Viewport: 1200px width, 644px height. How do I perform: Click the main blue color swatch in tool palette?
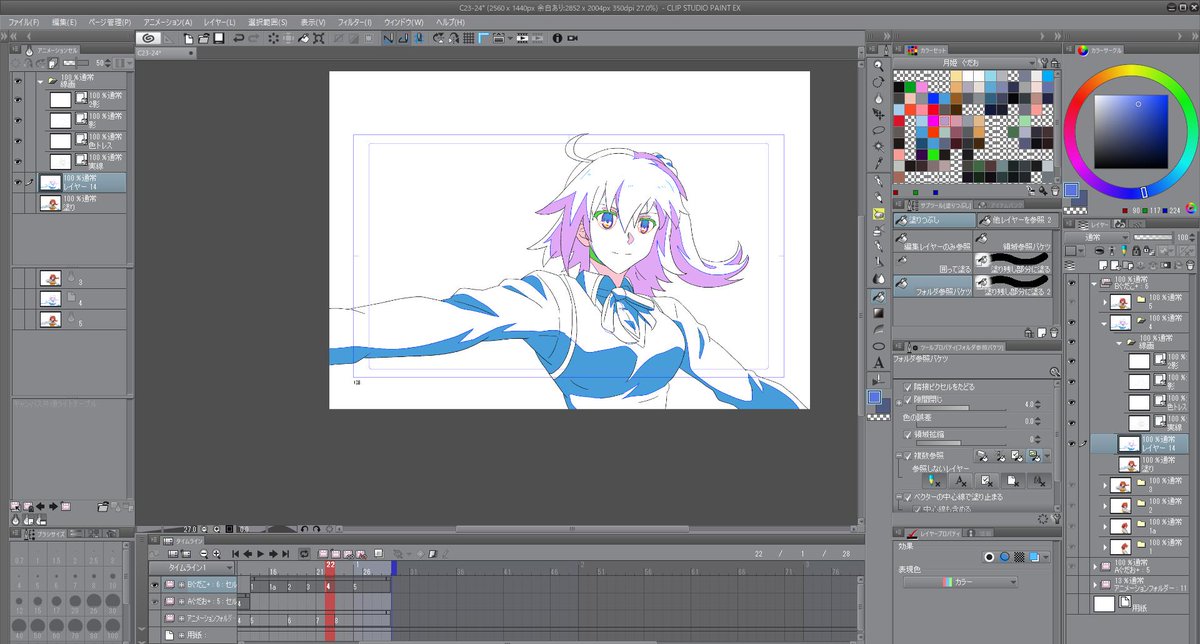[875, 398]
